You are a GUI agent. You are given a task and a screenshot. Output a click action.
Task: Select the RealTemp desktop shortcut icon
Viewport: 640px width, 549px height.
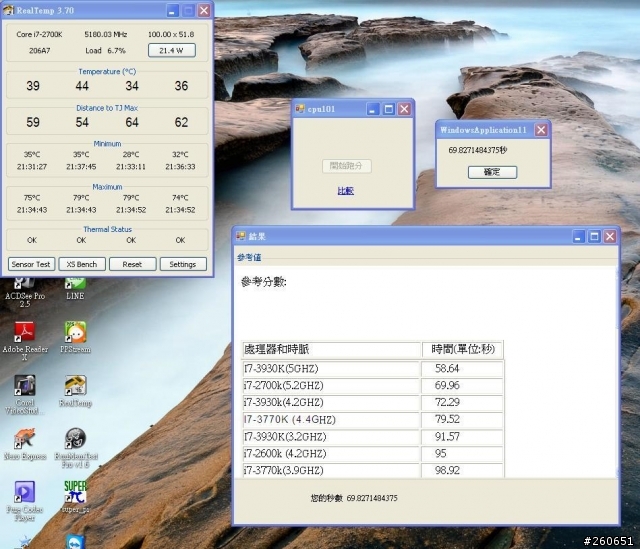pyautogui.click(x=75, y=388)
